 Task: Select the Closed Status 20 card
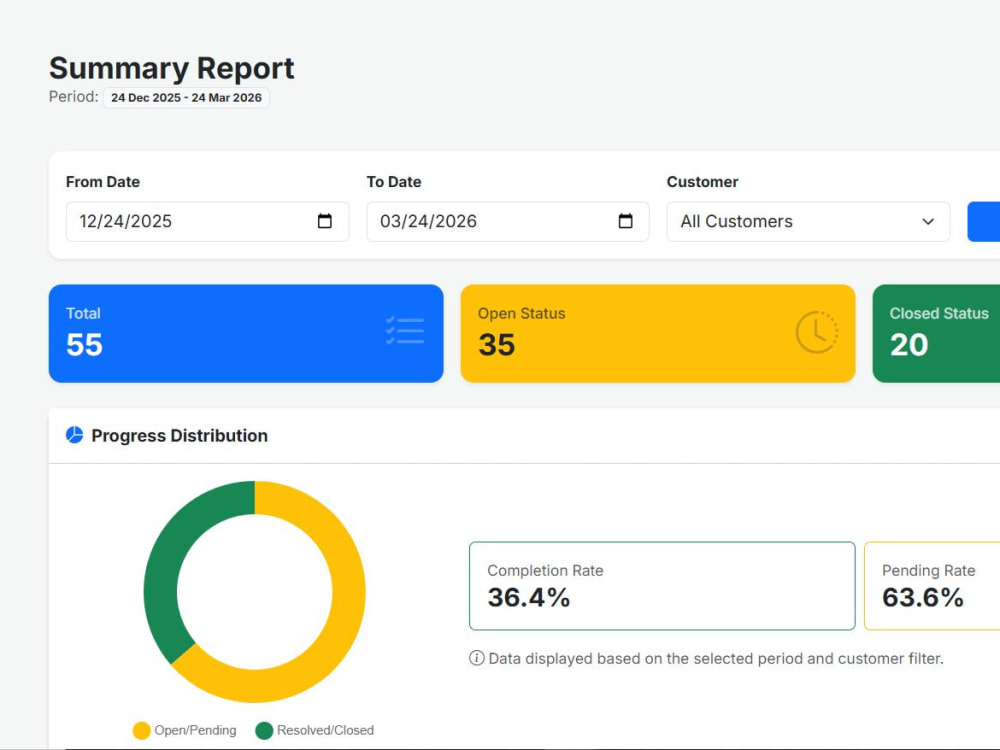936,334
